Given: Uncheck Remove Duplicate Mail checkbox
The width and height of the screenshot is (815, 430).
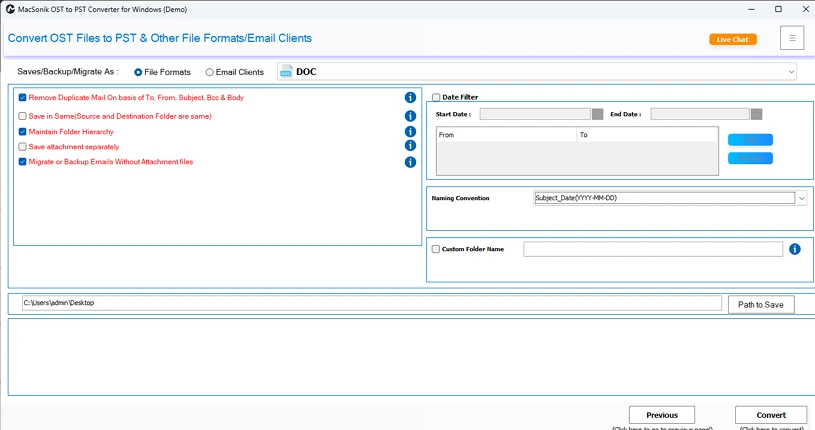Looking at the screenshot, I should coord(23,98).
